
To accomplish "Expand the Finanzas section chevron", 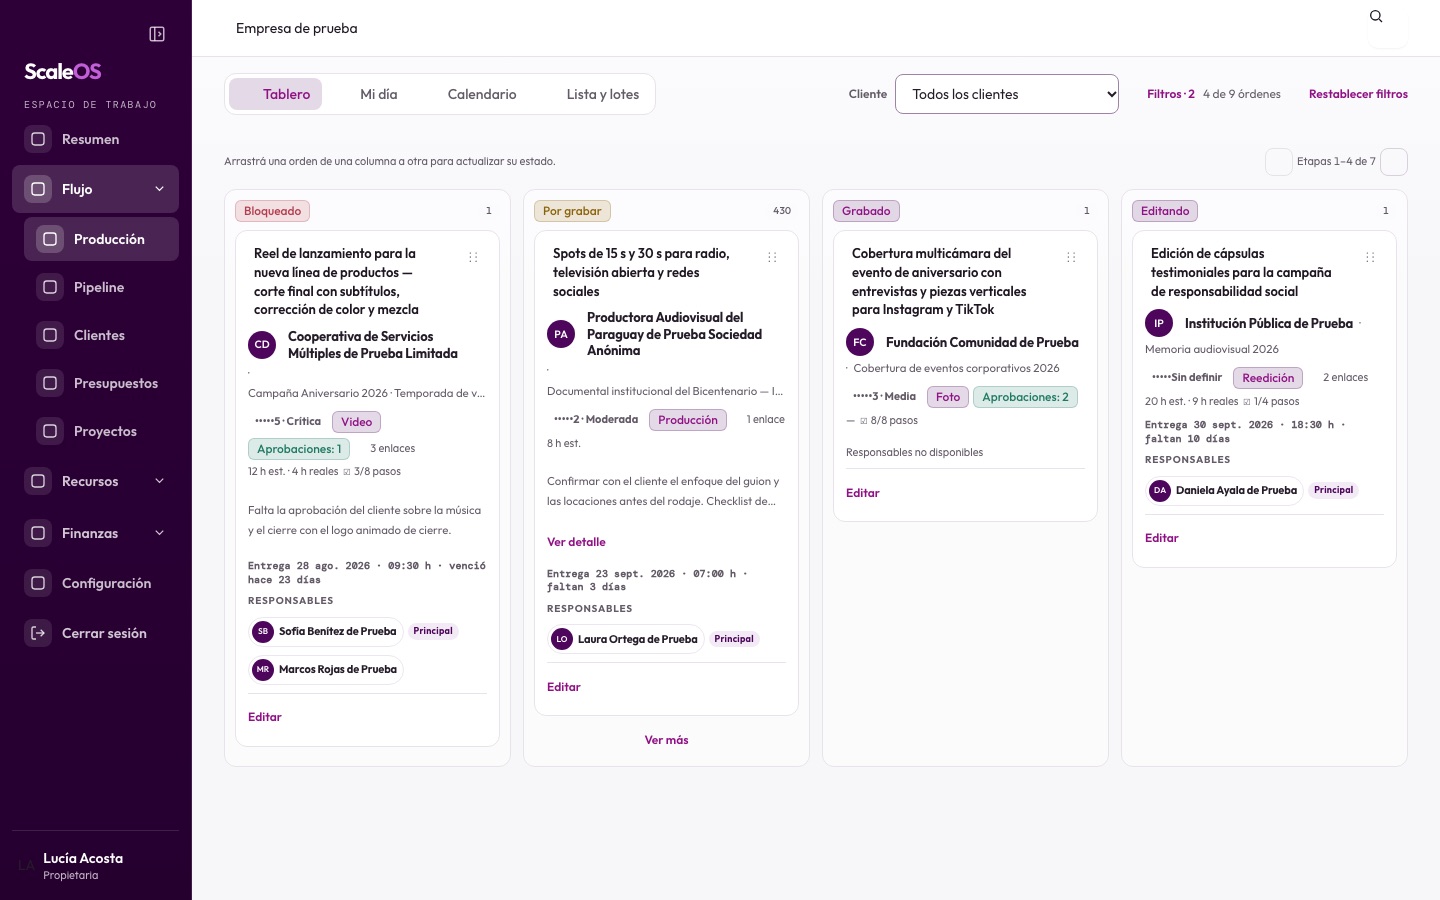I will tap(159, 533).
